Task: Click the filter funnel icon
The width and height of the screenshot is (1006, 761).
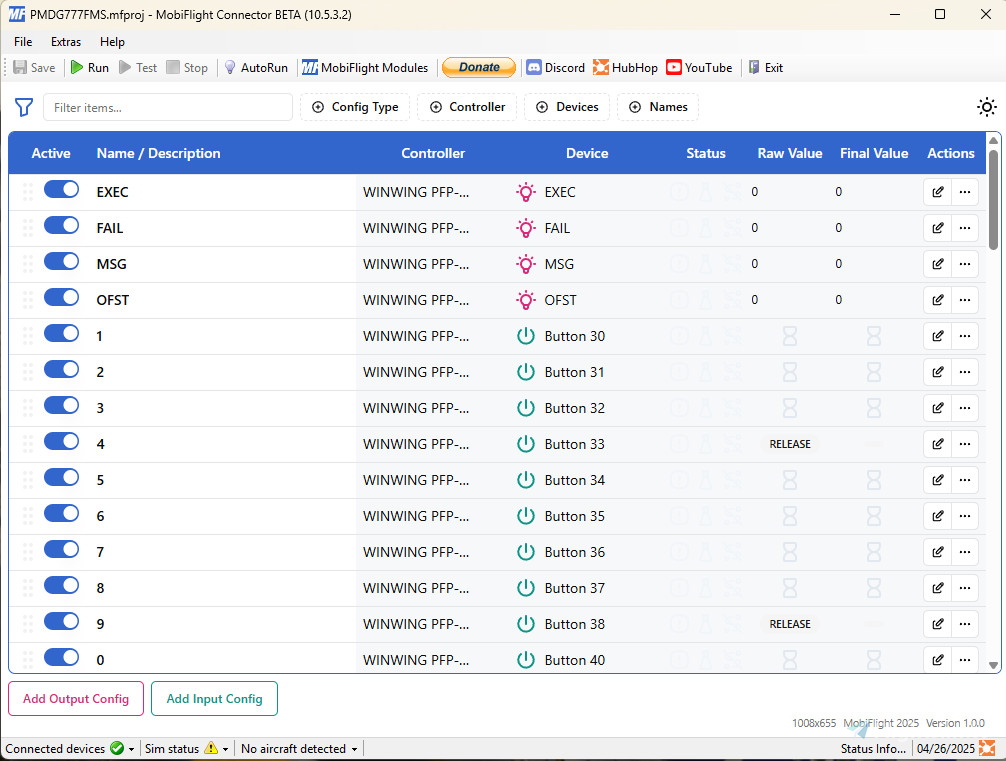Action: pos(23,107)
